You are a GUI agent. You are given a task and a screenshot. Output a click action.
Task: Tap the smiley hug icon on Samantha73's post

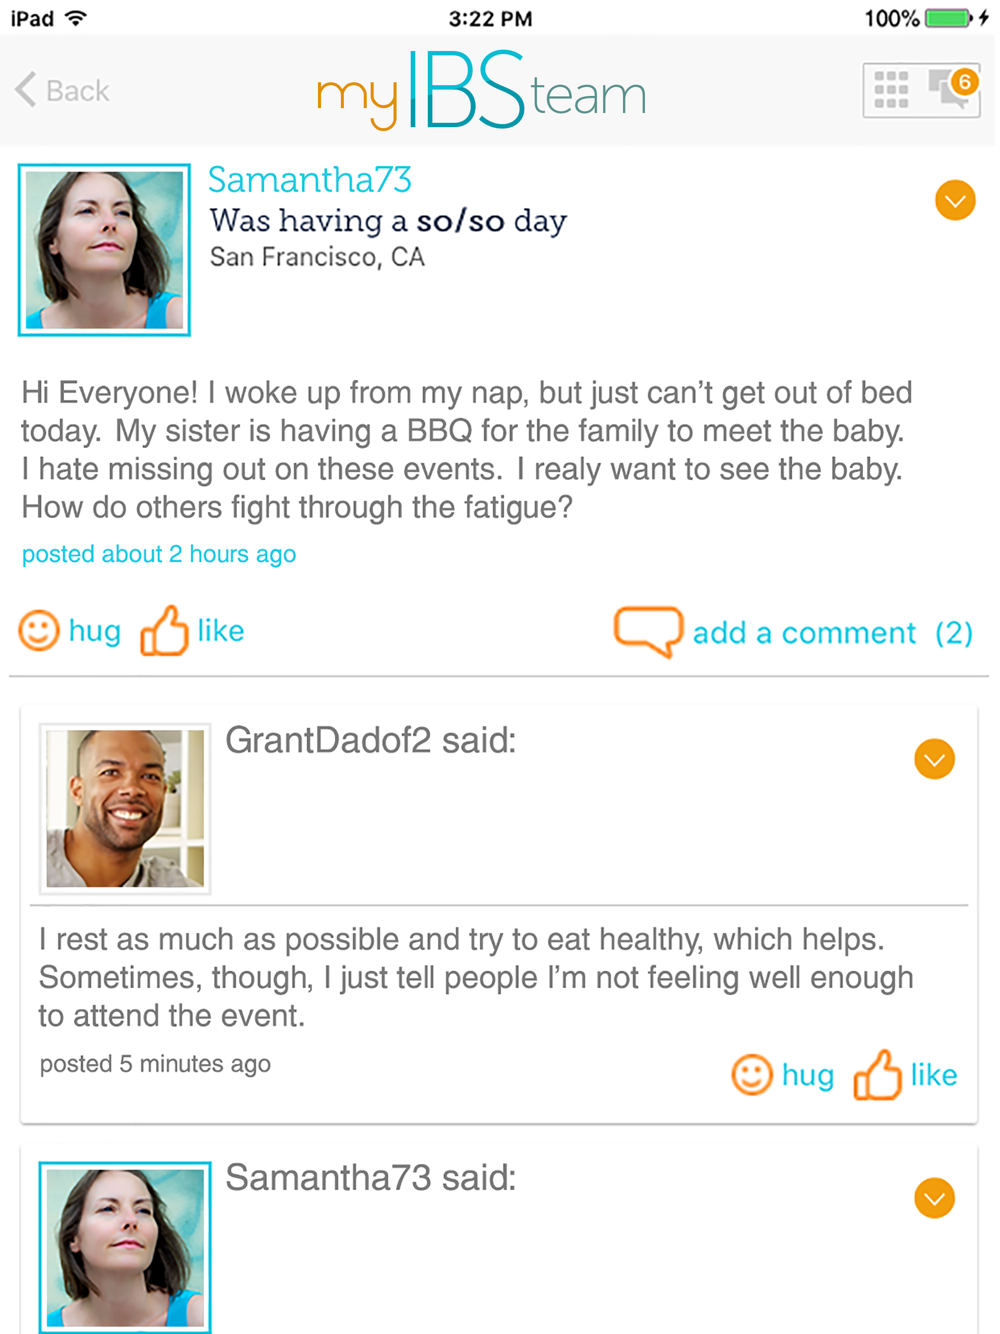[40, 631]
